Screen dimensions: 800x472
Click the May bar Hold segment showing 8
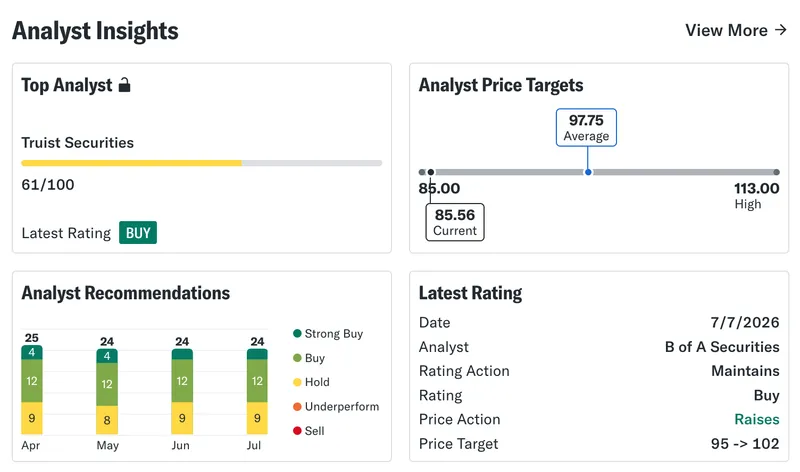pos(107,420)
